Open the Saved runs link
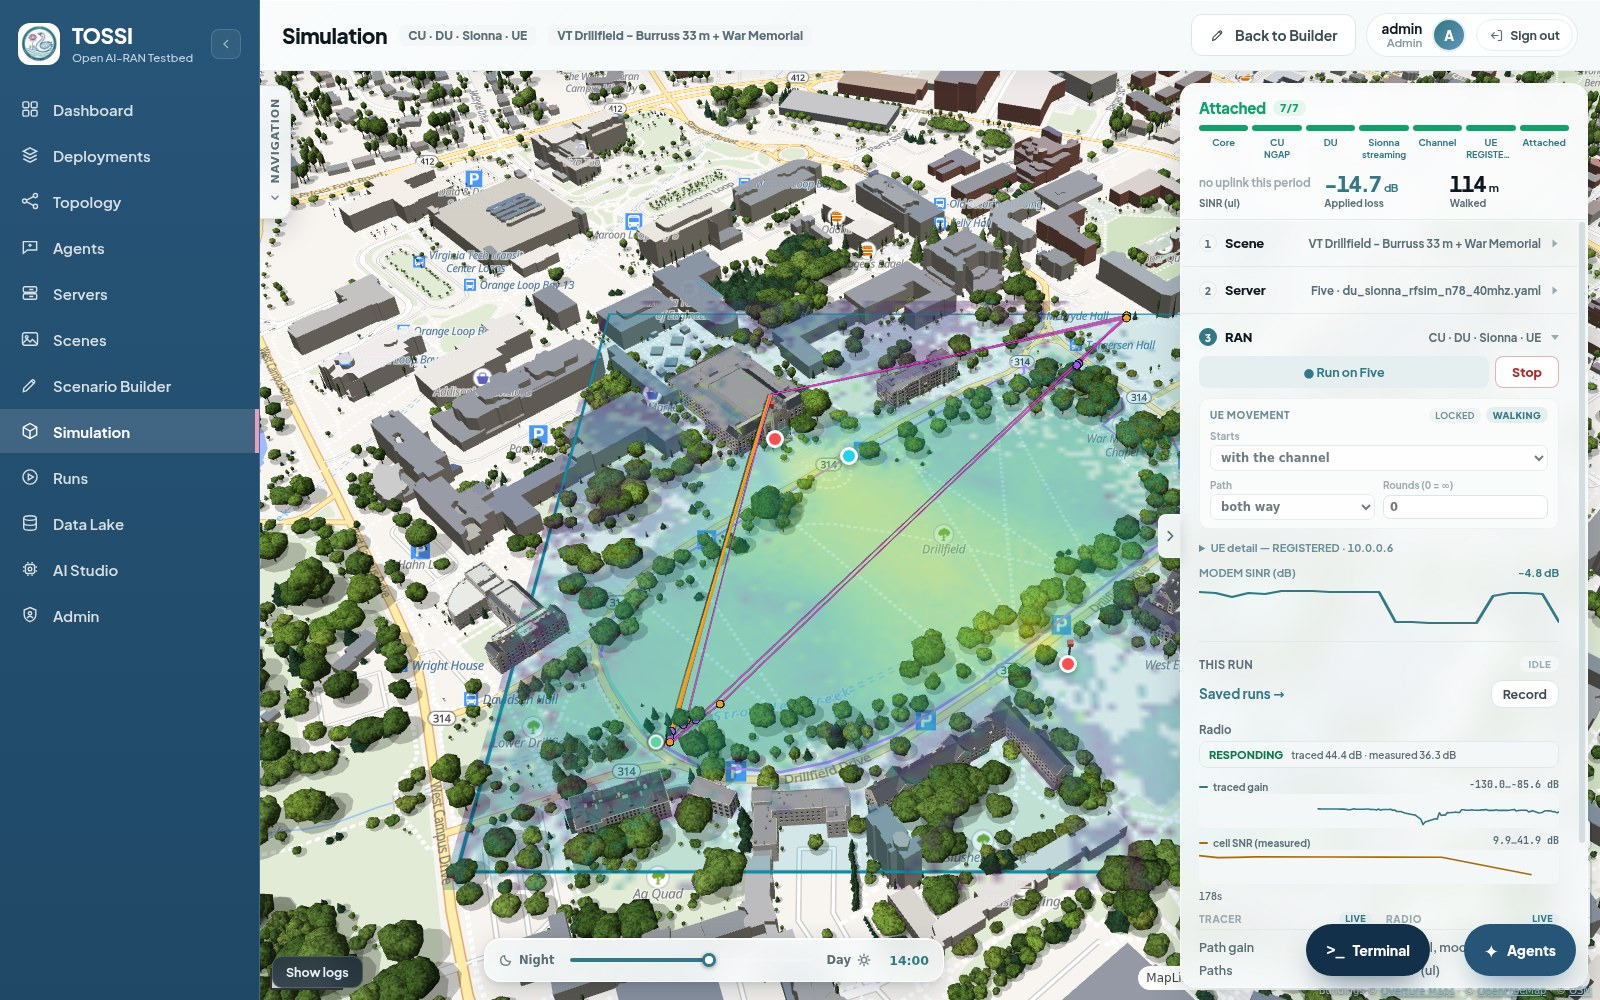 (1241, 694)
